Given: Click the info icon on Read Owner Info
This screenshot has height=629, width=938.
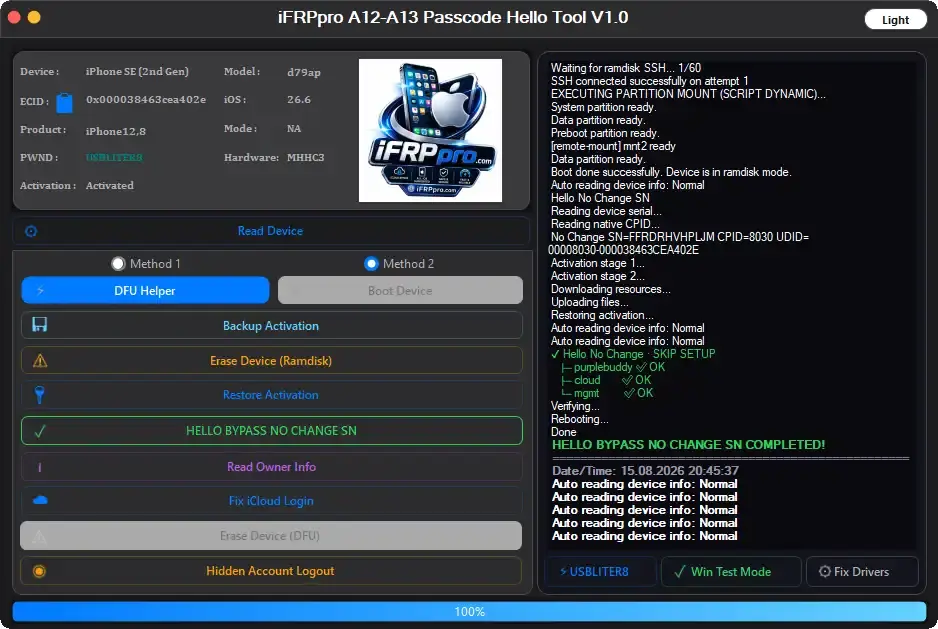Looking at the screenshot, I should click(x=39, y=467).
